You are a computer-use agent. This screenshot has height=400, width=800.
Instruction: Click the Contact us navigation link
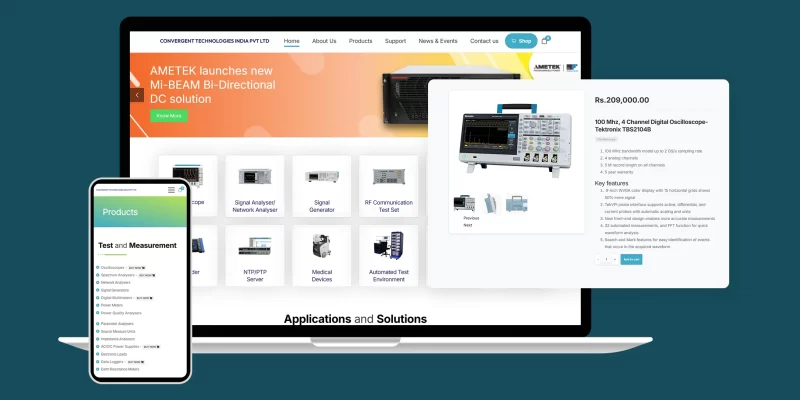point(484,41)
